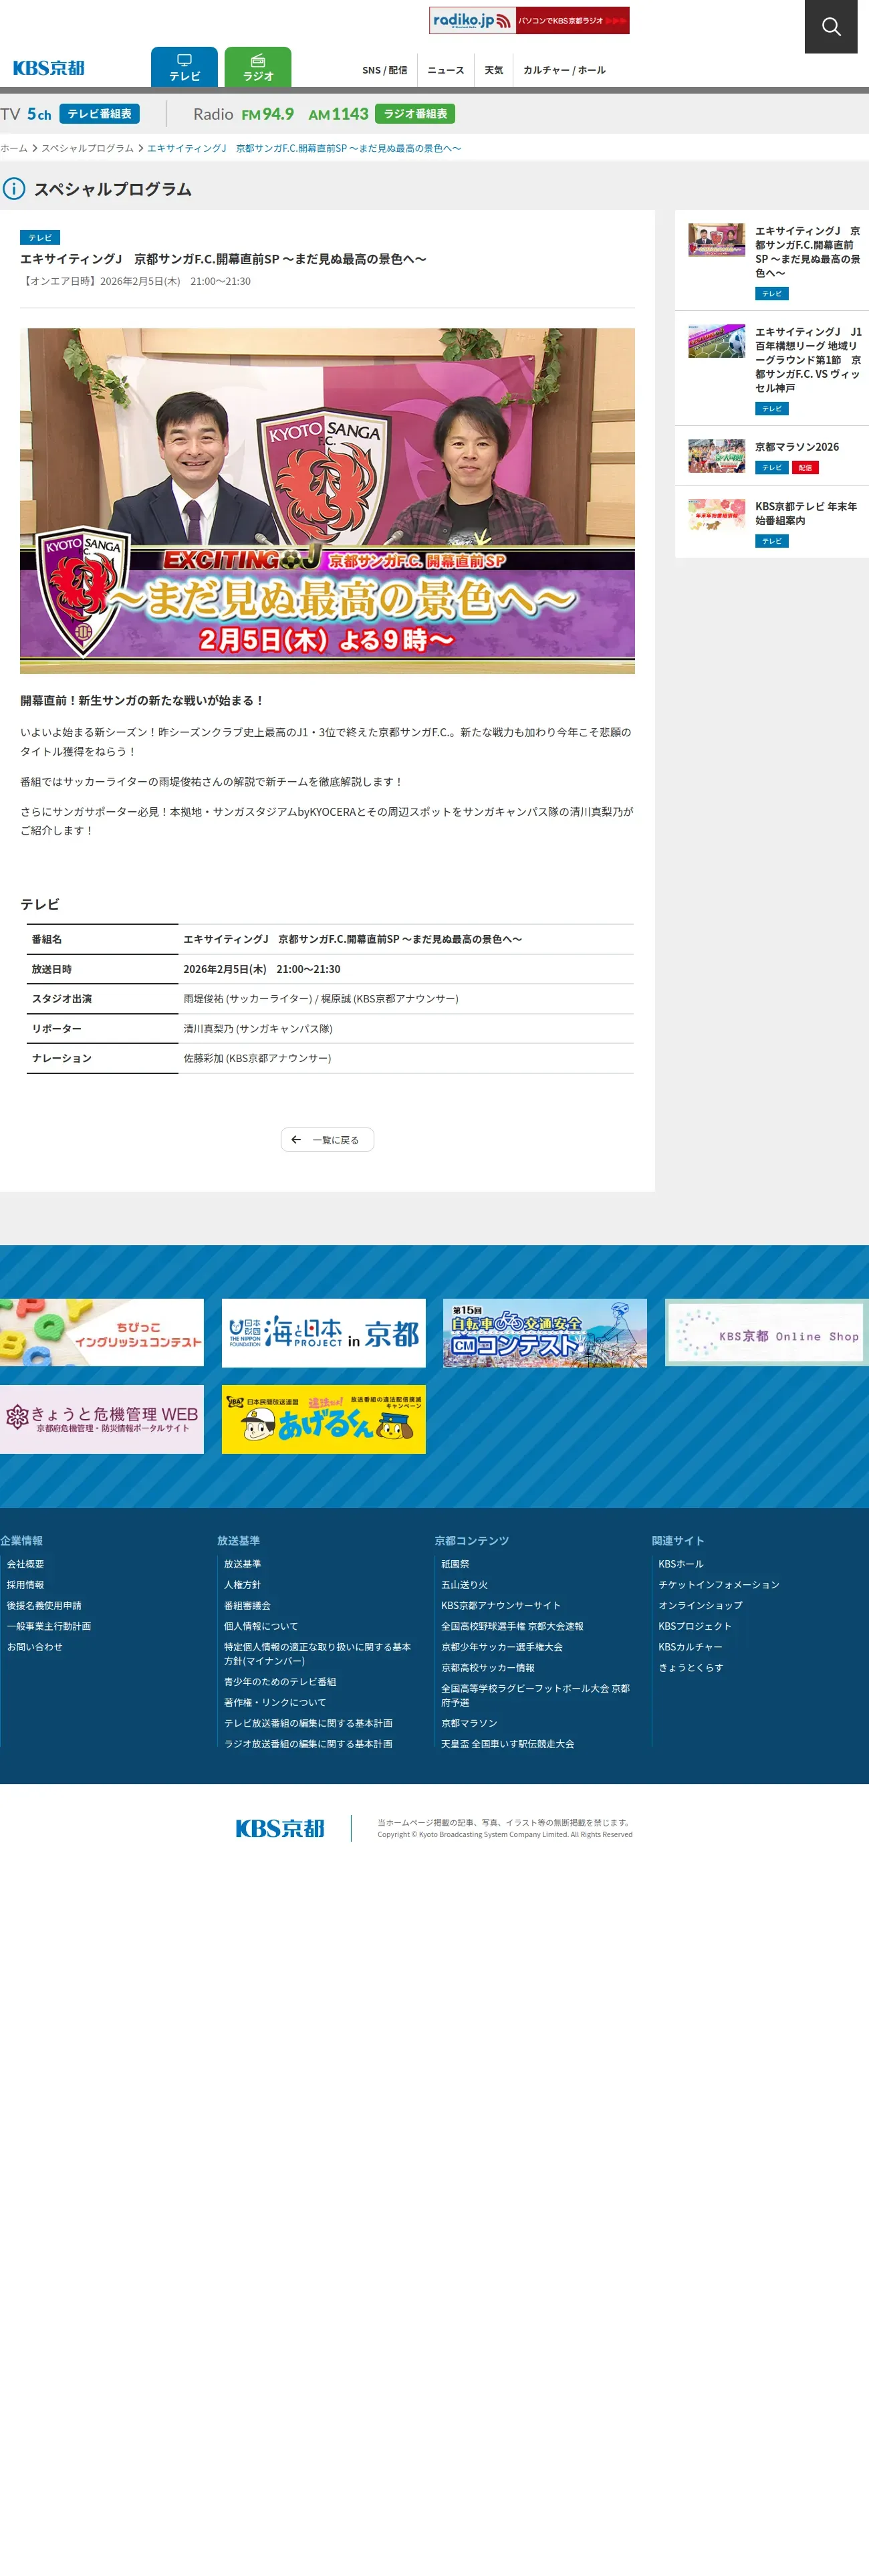Open KBSホール footer link
This screenshot has width=869, height=2576.
681,1564
